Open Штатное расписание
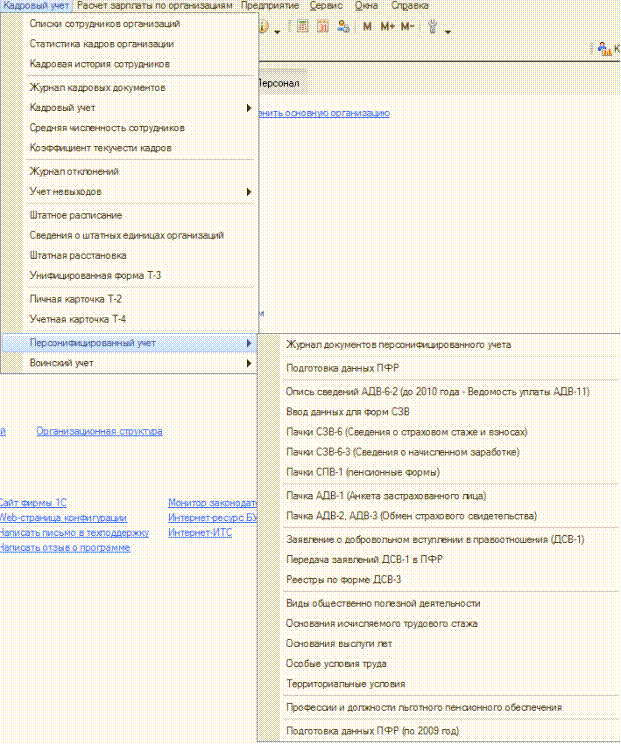621x744 pixels. [x=130, y=215]
